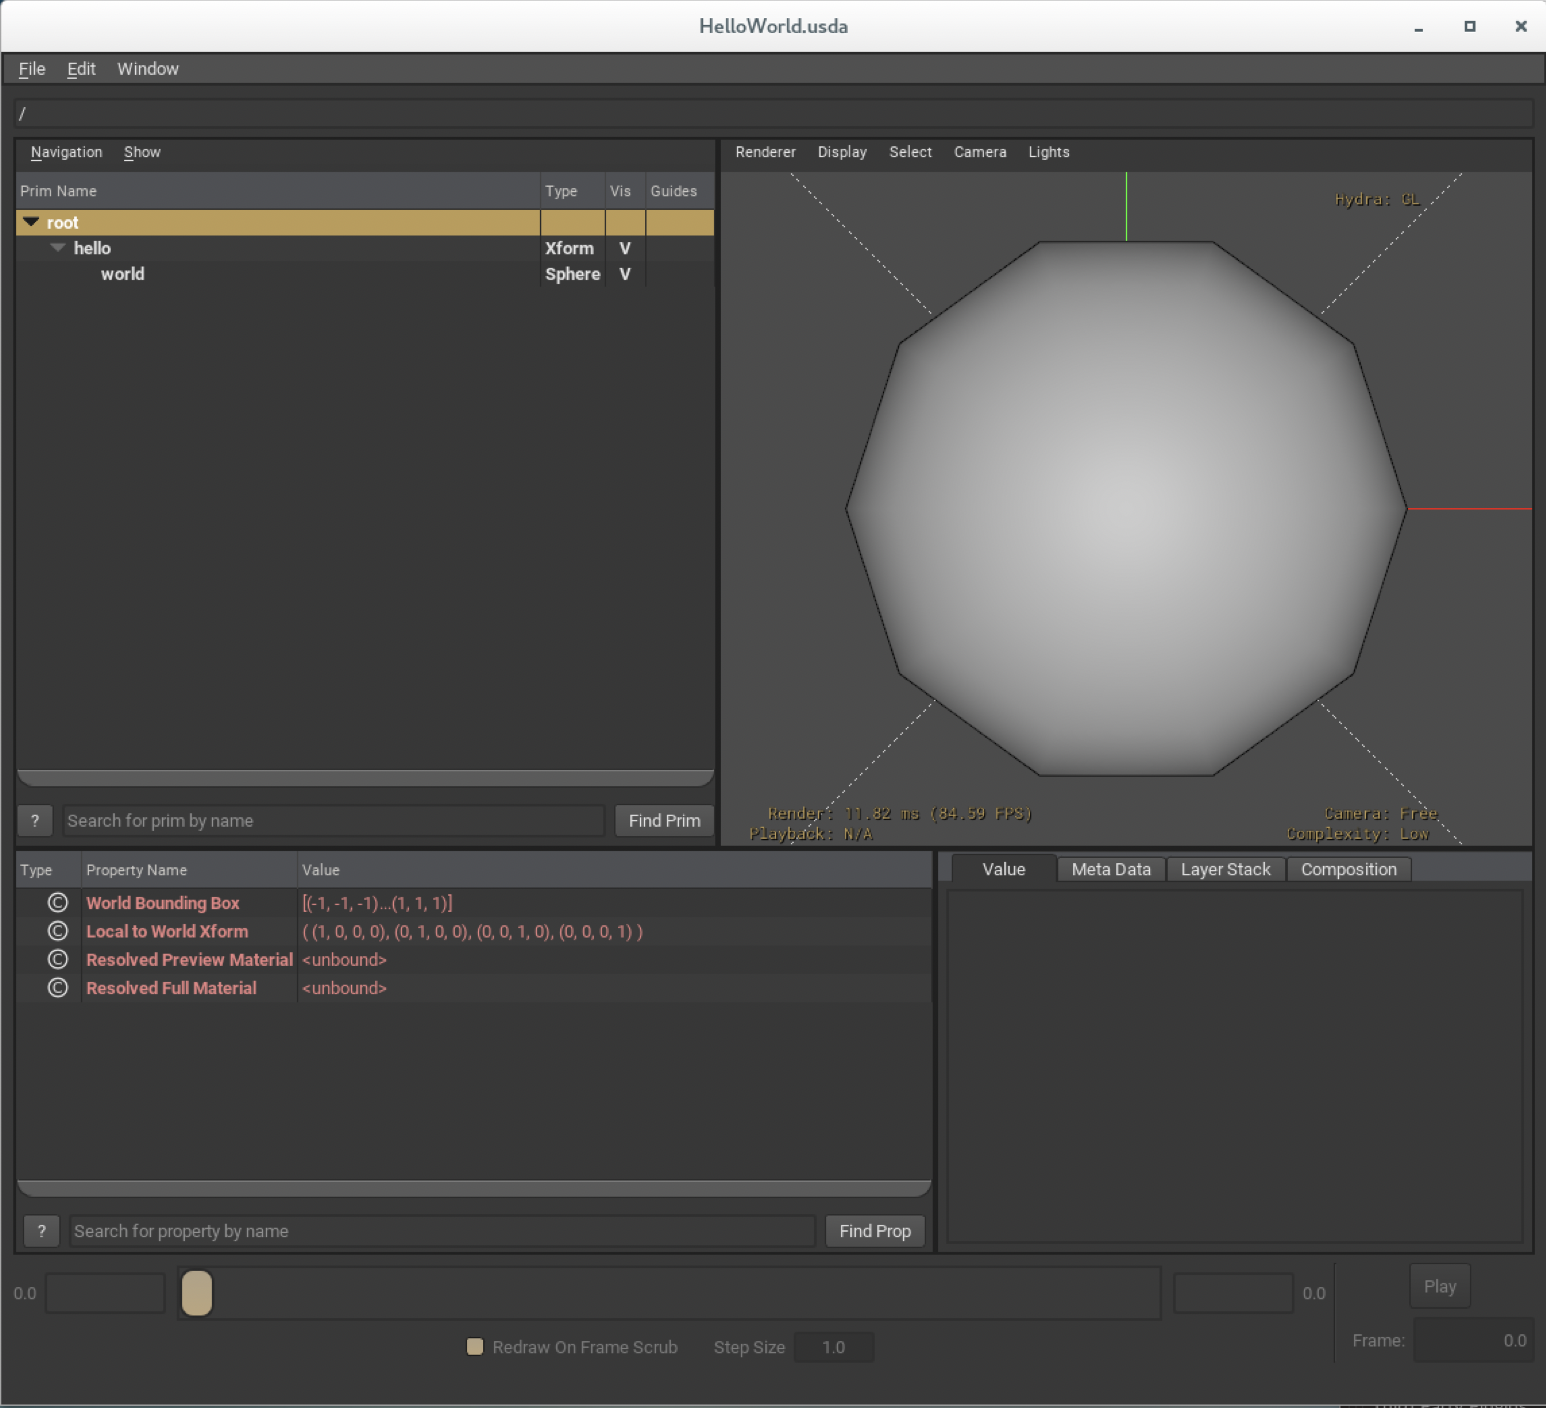Open the Window menu
The height and width of the screenshot is (1408, 1546).
click(148, 69)
